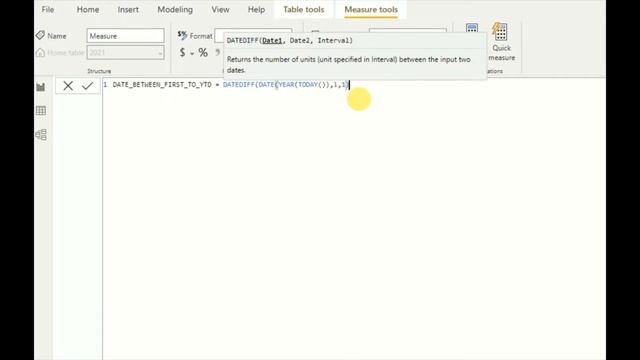Viewport: 640px width, 360px height.
Task: Switch to the Table tools tab
Action: [304, 9]
